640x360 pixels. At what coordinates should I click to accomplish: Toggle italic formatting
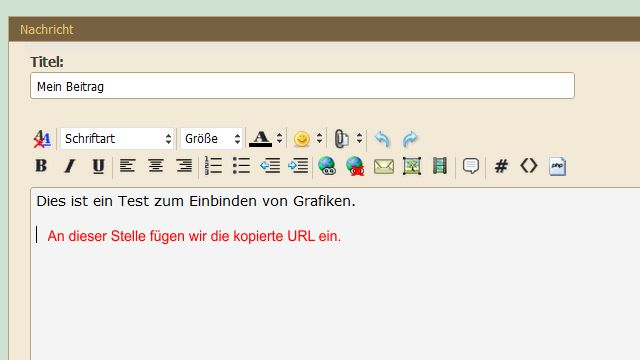[70, 166]
